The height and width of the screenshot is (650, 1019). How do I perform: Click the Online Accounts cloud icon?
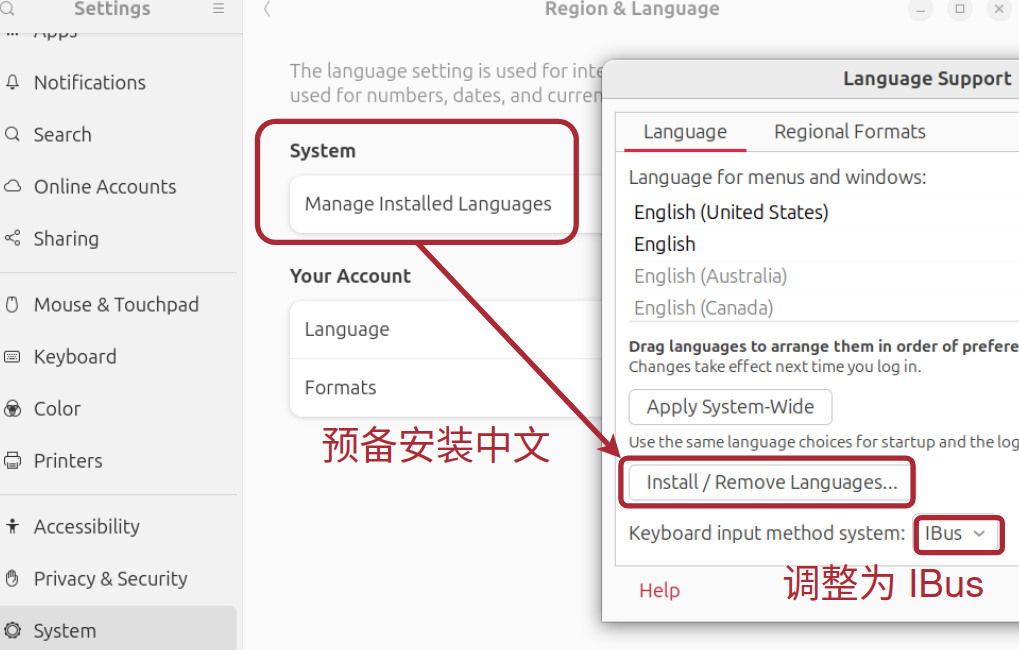(x=13, y=187)
